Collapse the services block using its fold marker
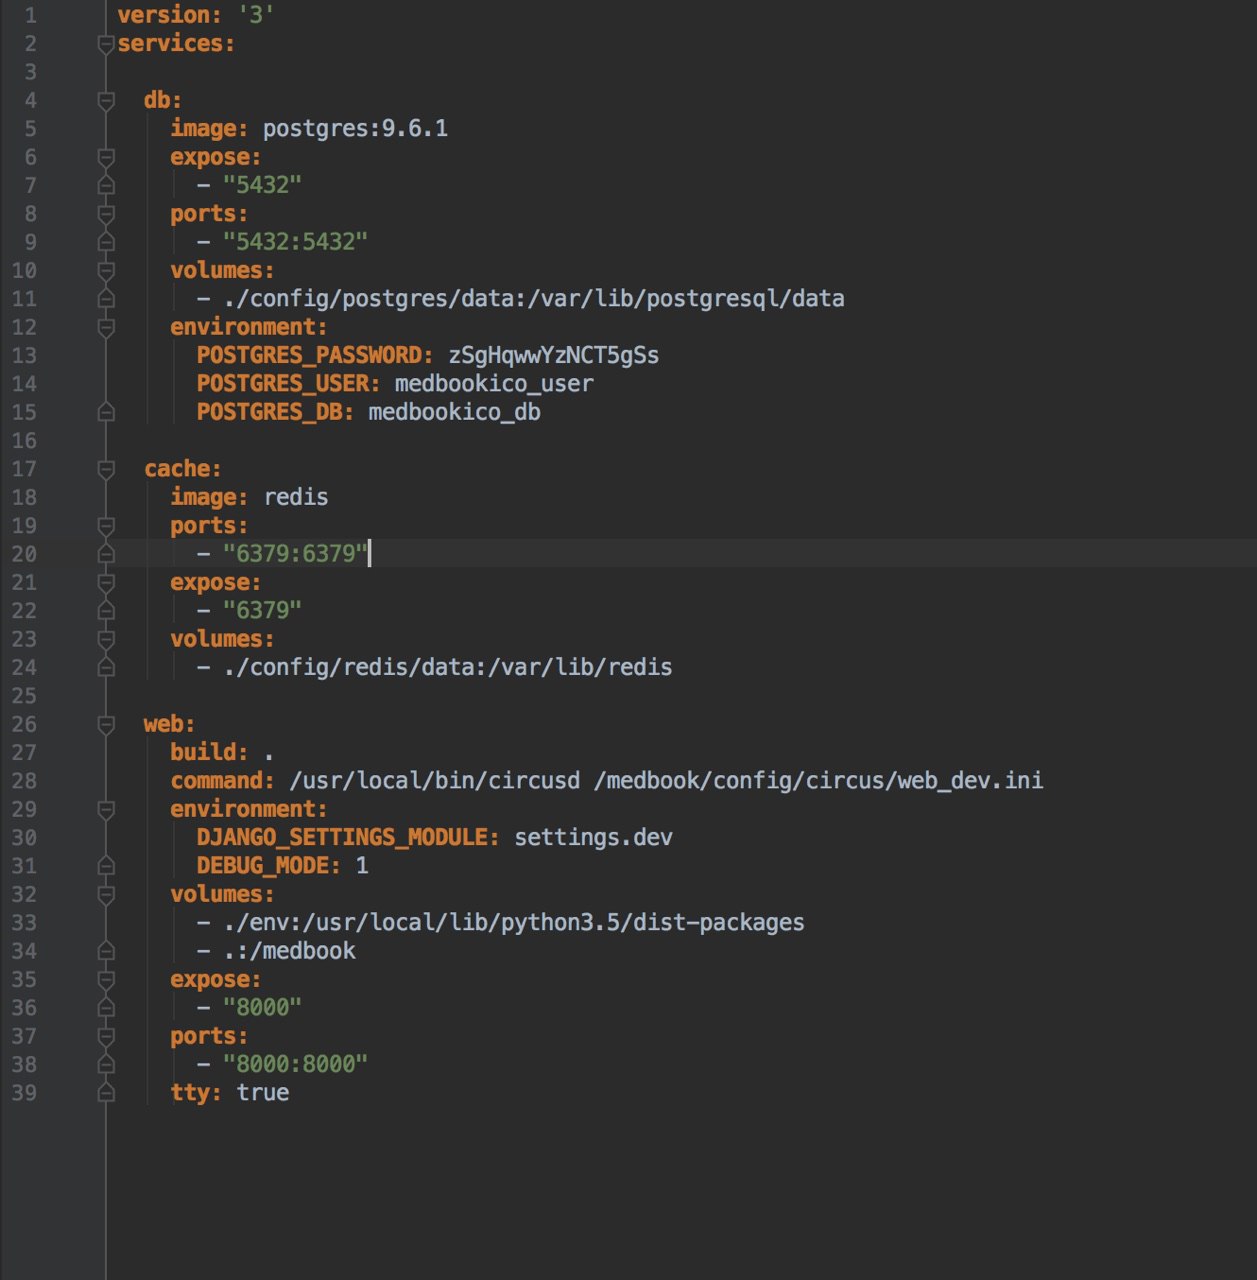The height and width of the screenshot is (1280, 1257). click(106, 44)
